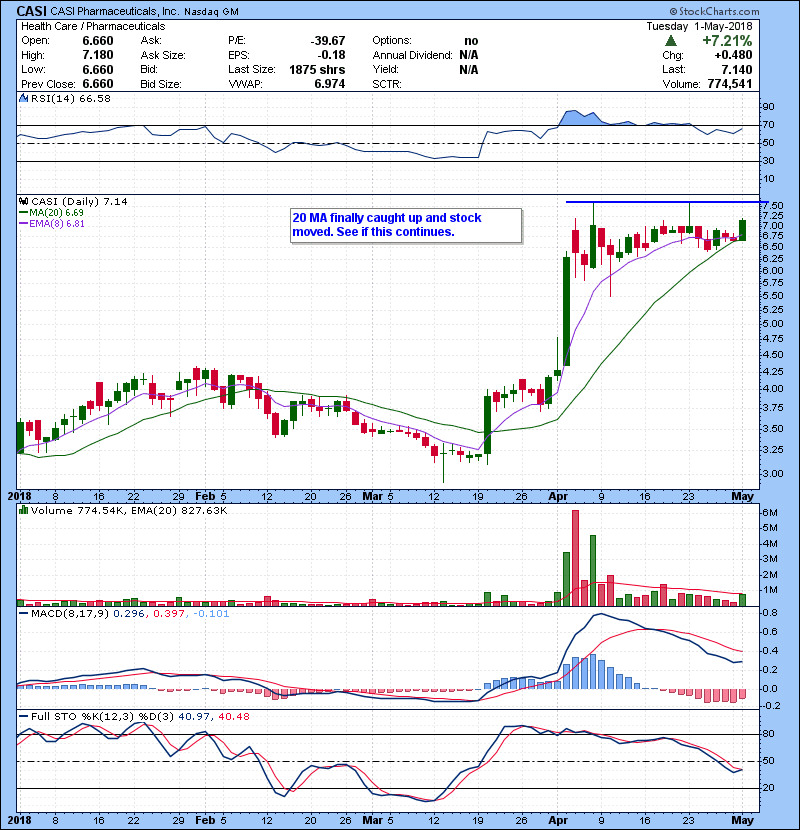Viewport: 800px width, 830px height.
Task: Click the Nasdaq GM exchange label
Action: point(211,11)
